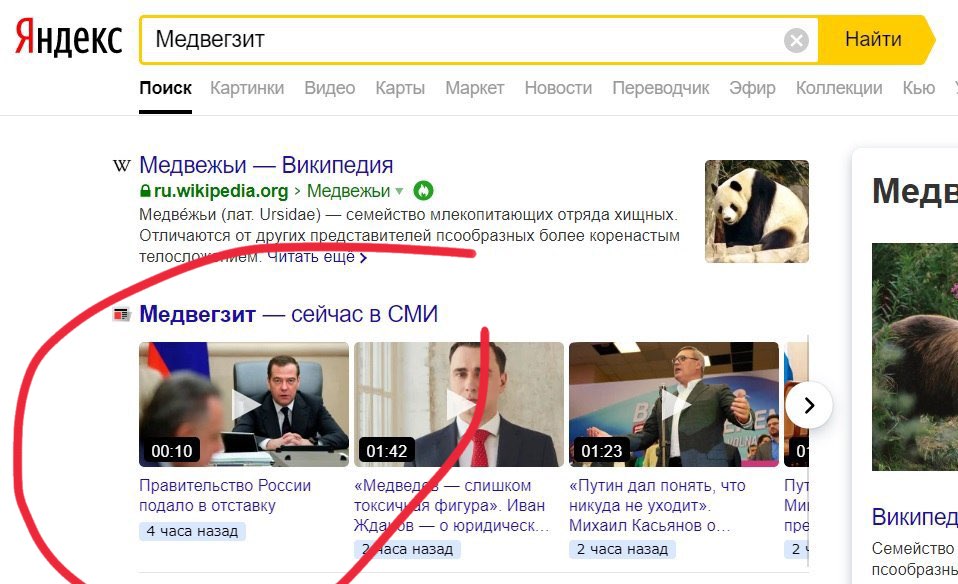This screenshot has width=958, height=584.
Task: Click the green turbo icon next to Медвежьи
Action: click(x=423, y=191)
